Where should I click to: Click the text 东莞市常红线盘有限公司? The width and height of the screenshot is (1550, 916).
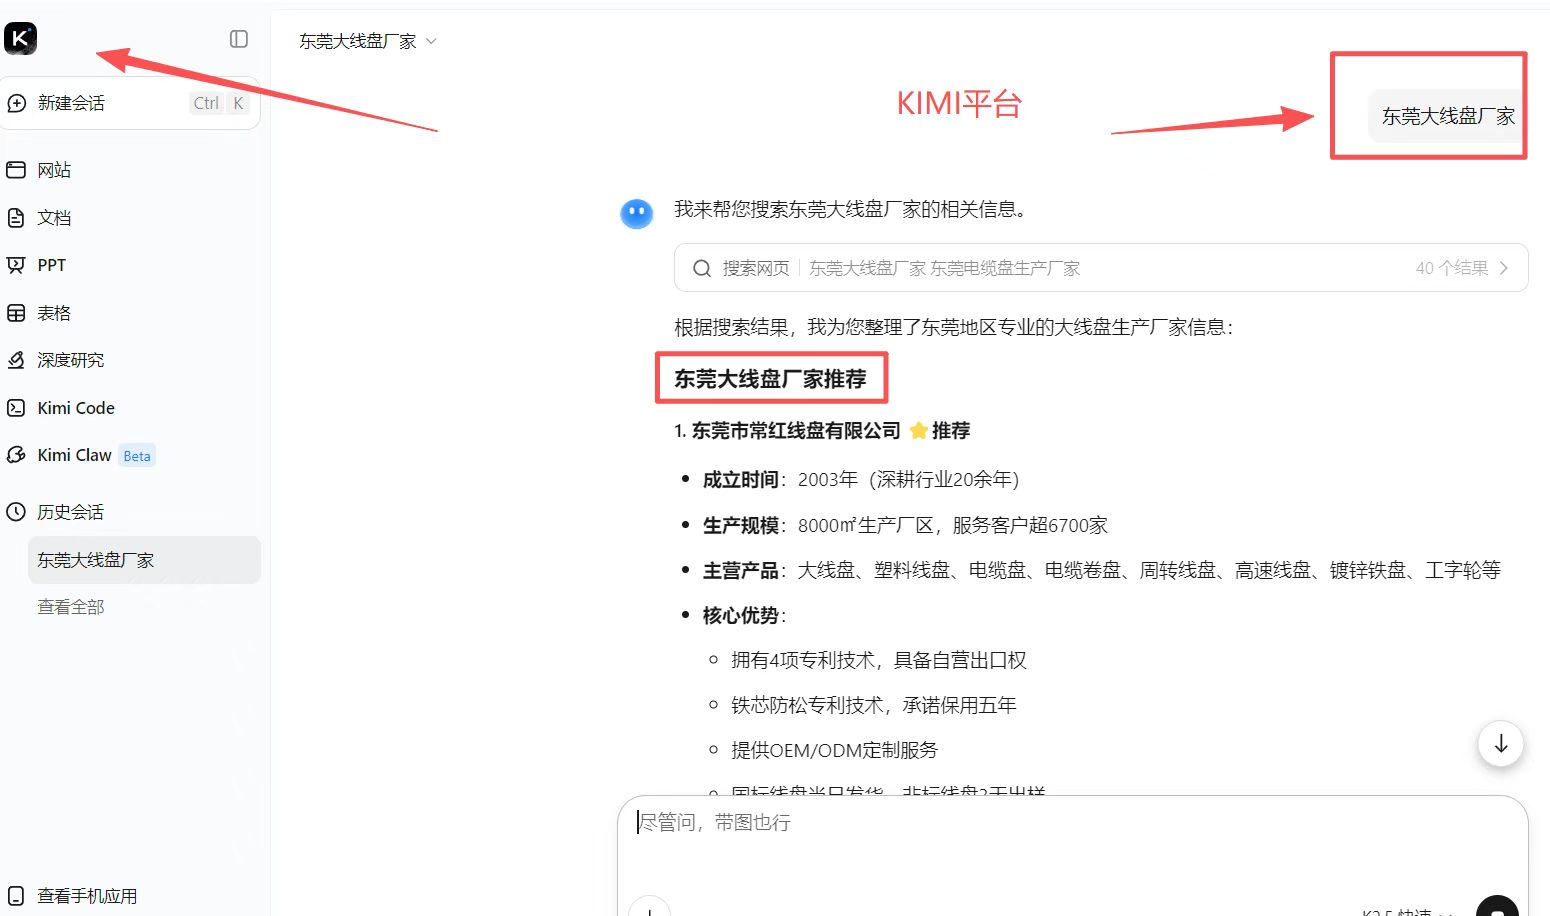tap(796, 431)
